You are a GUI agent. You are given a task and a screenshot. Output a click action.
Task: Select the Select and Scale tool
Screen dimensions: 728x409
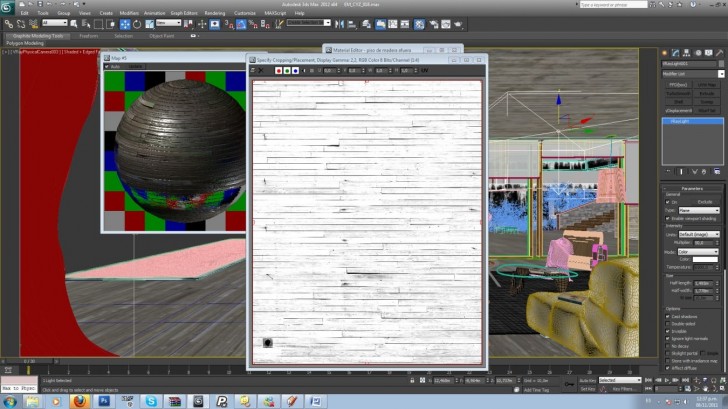click(x=150, y=24)
